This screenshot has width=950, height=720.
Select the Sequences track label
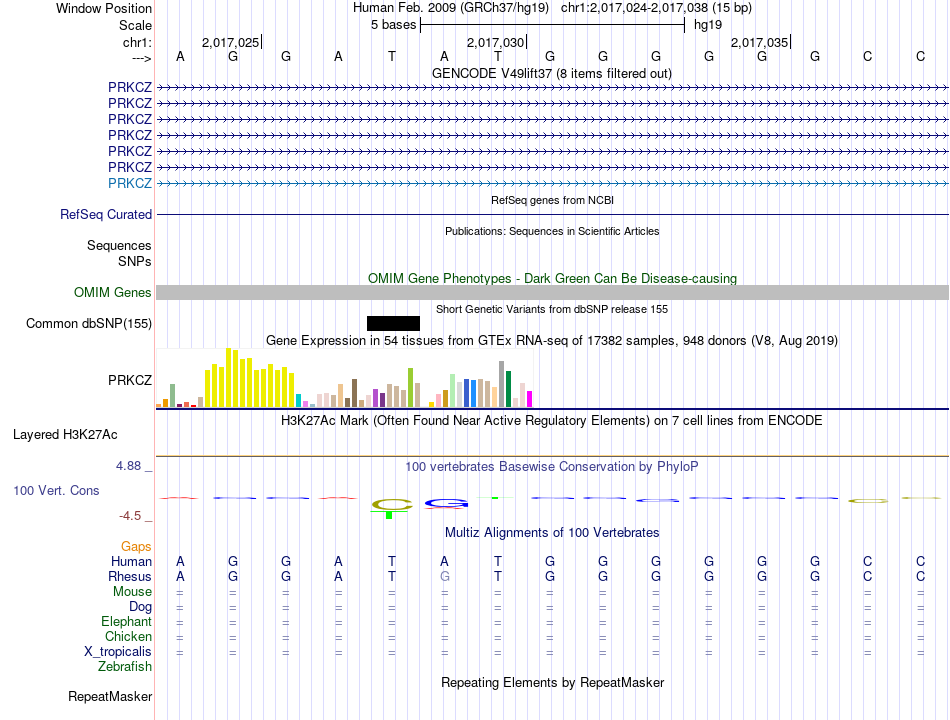[119, 245]
